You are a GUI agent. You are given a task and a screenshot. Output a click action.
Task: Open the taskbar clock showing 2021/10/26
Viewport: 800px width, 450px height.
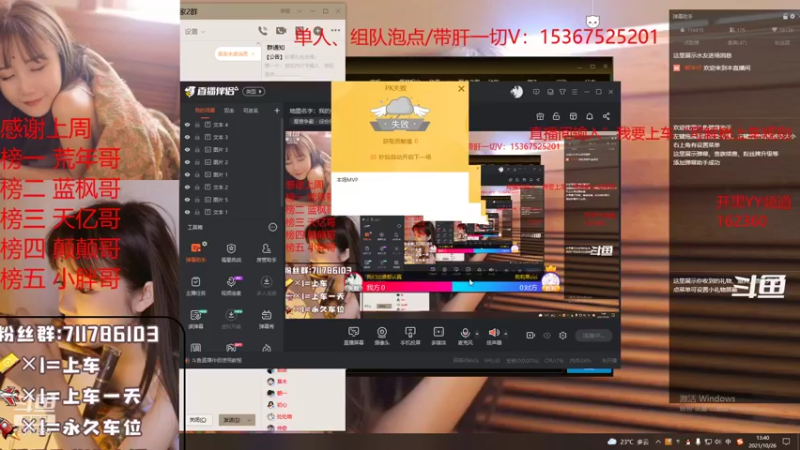pos(763,442)
